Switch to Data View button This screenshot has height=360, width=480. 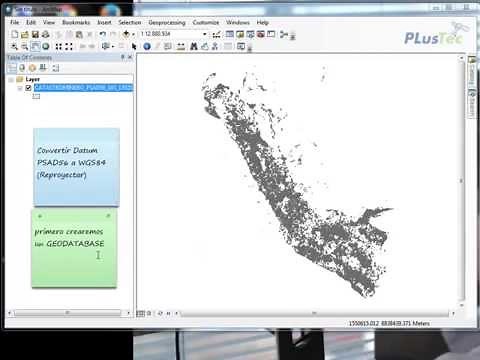(141, 313)
